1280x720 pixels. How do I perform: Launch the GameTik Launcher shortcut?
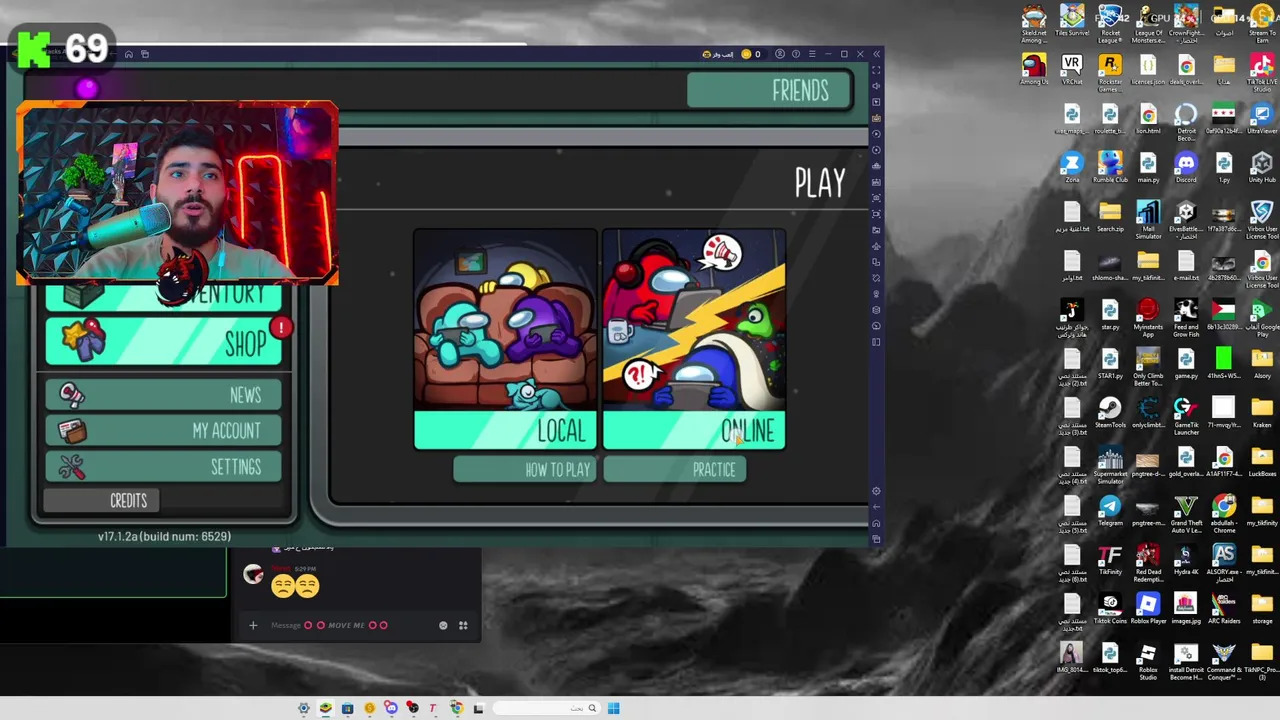pos(1186,416)
